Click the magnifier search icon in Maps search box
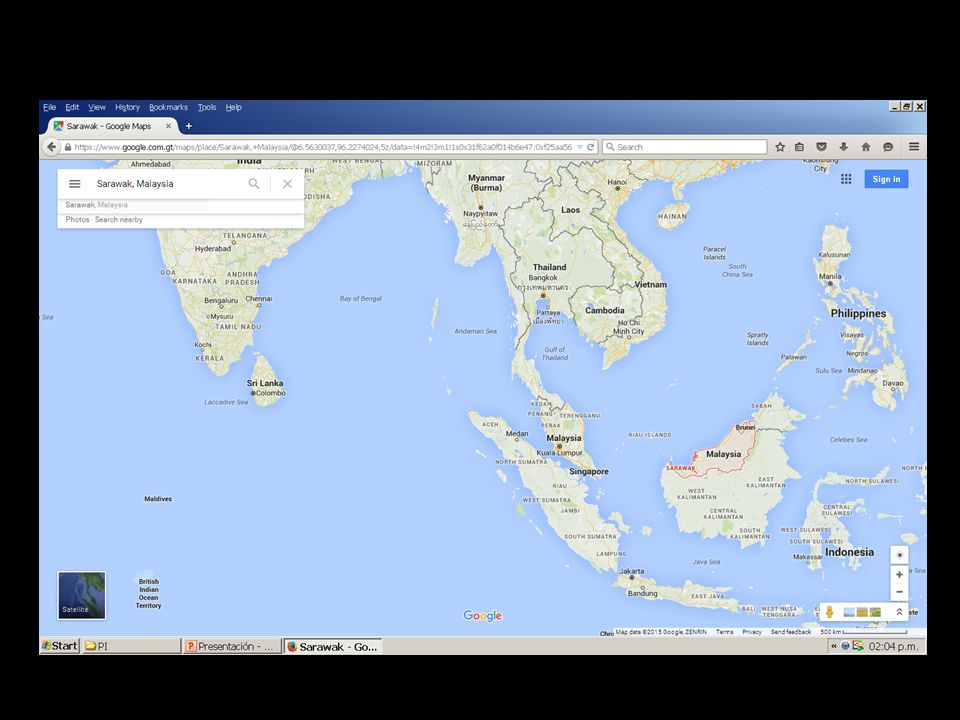This screenshot has width=960, height=720. pos(254,184)
